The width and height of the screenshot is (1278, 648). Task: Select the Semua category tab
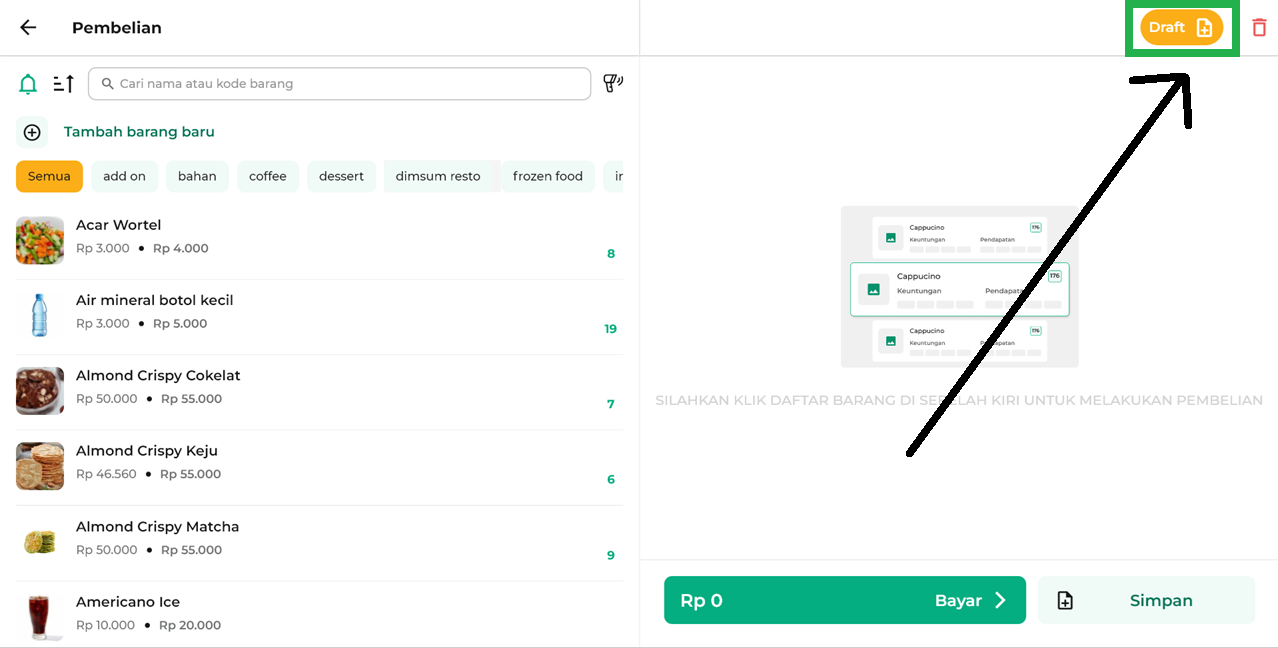(x=49, y=176)
